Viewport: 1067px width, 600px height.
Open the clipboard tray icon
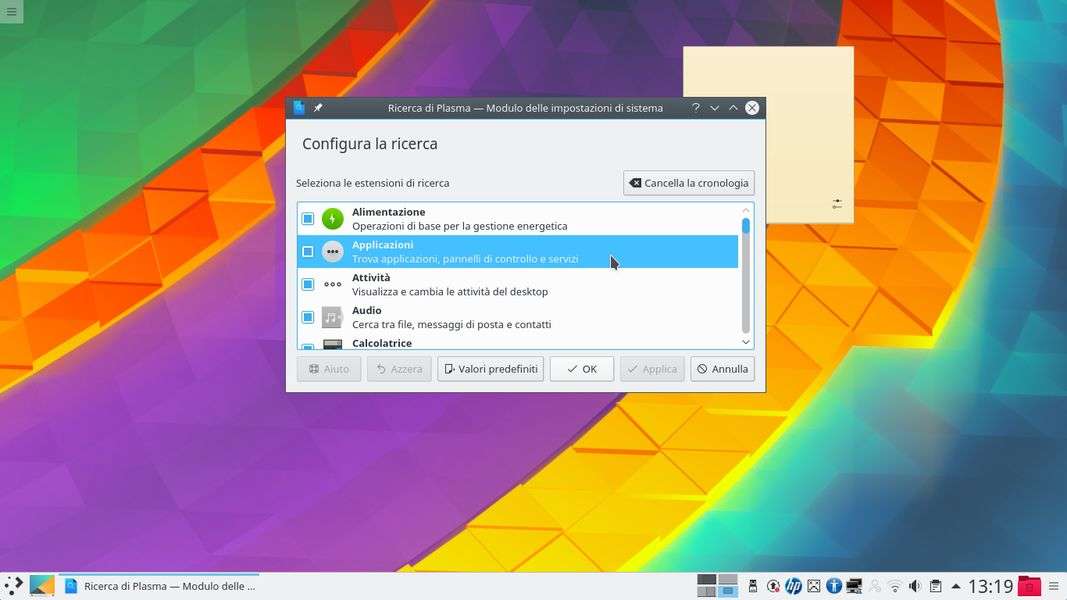[935, 586]
